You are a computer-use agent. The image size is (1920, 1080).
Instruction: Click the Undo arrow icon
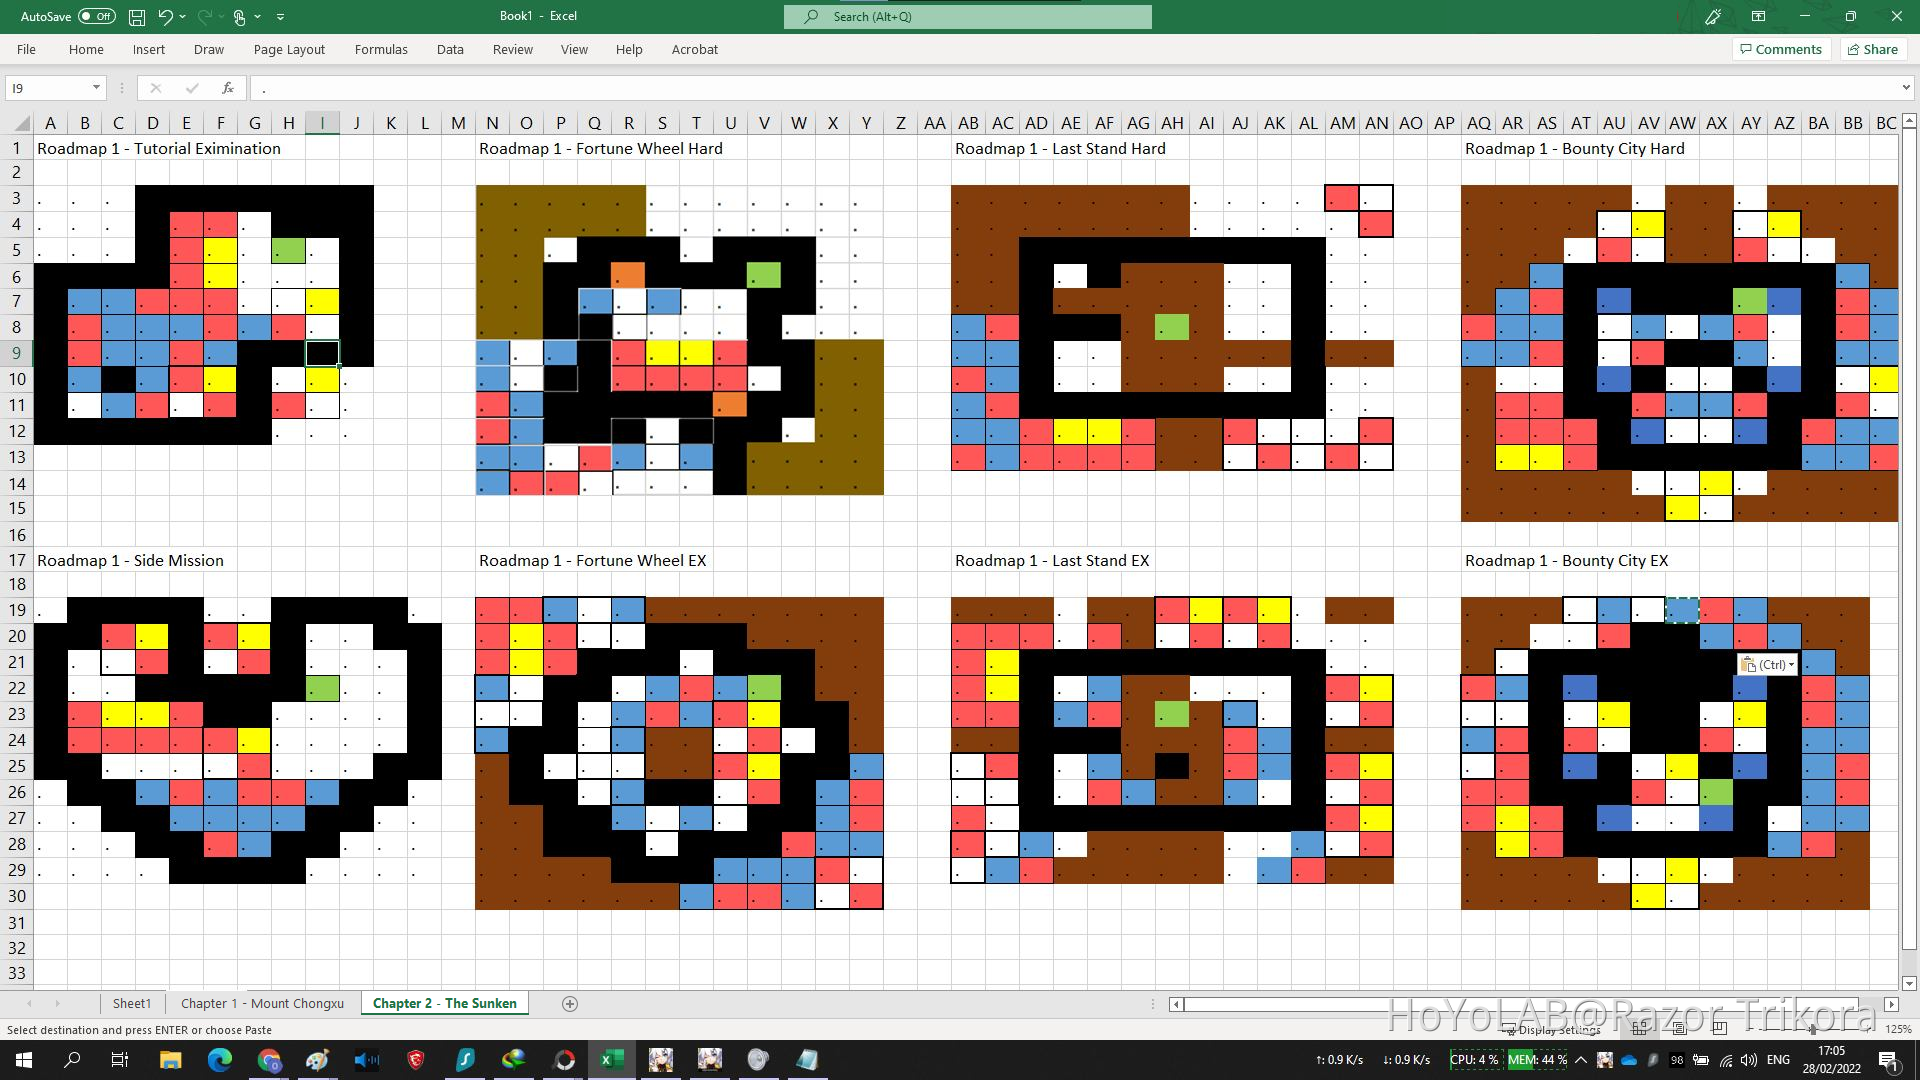(165, 16)
